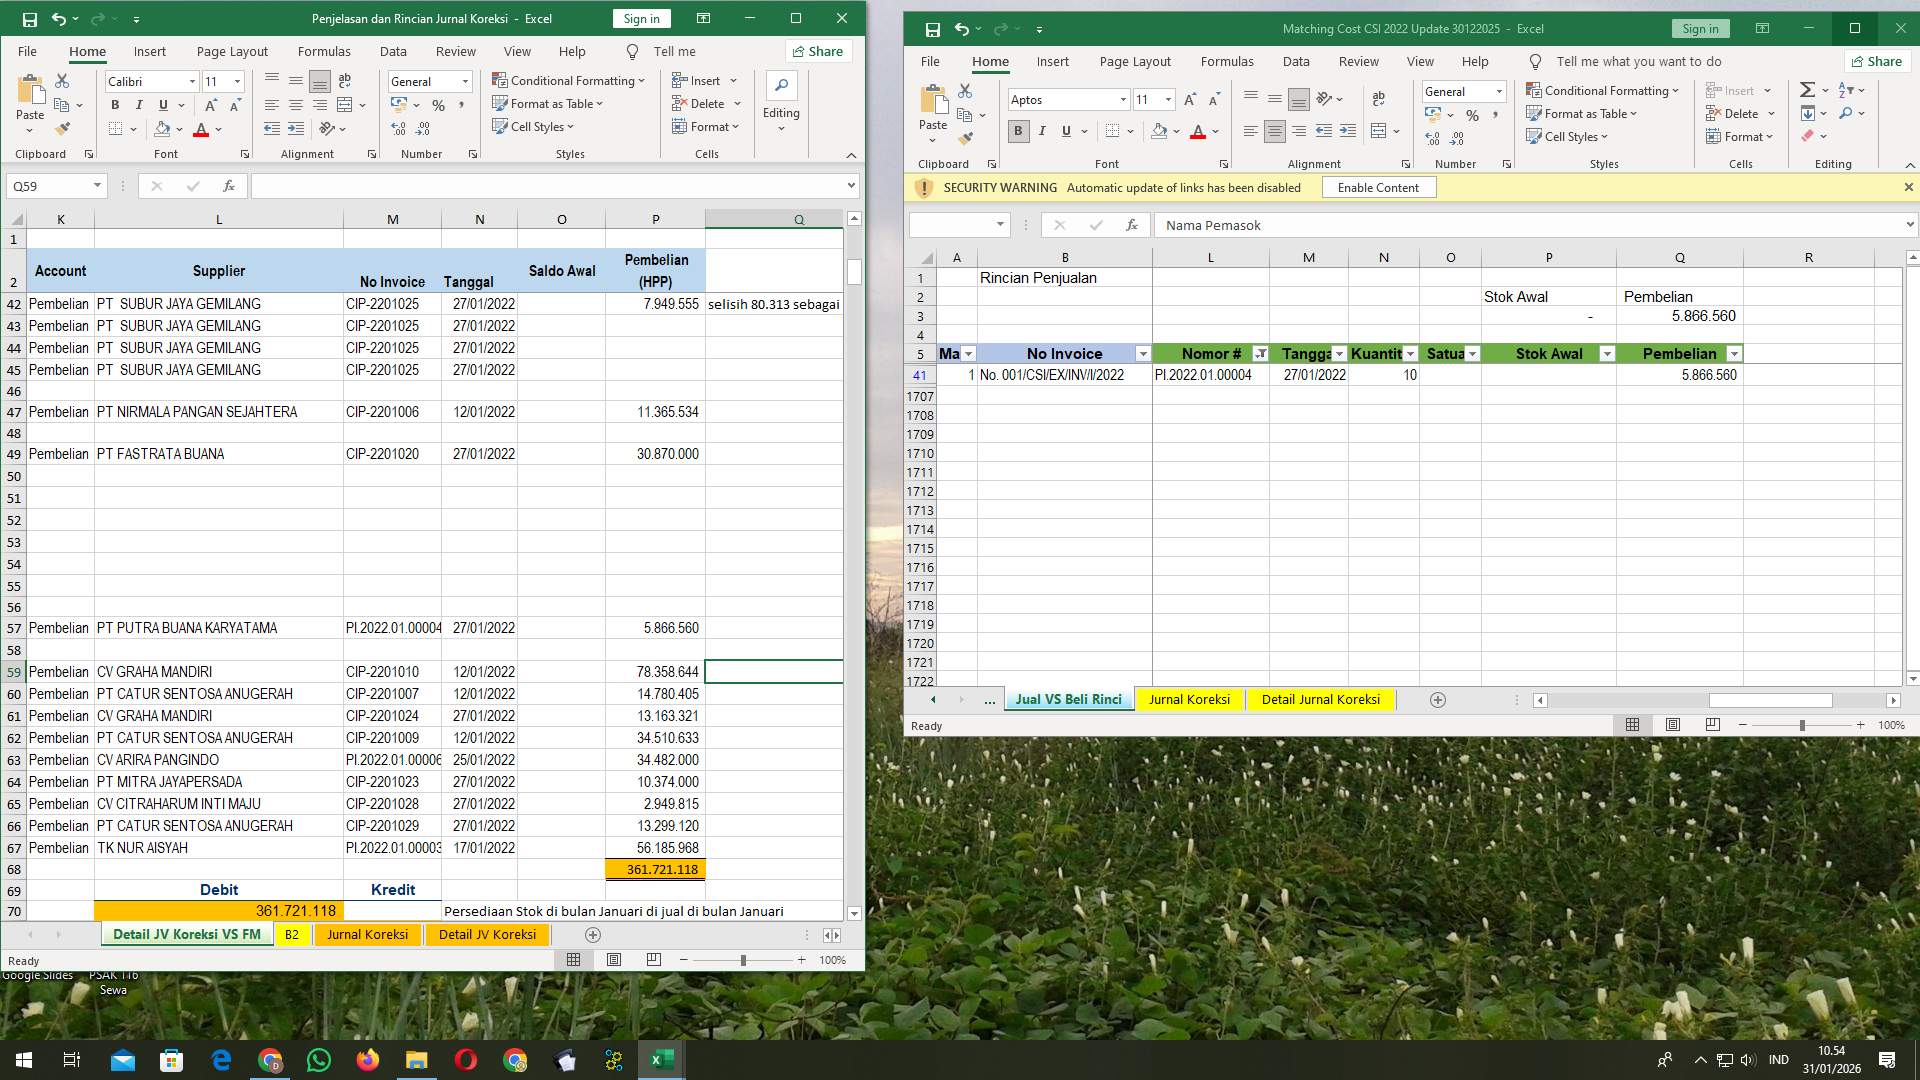Open Conditional Formatting options

(568, 80)
